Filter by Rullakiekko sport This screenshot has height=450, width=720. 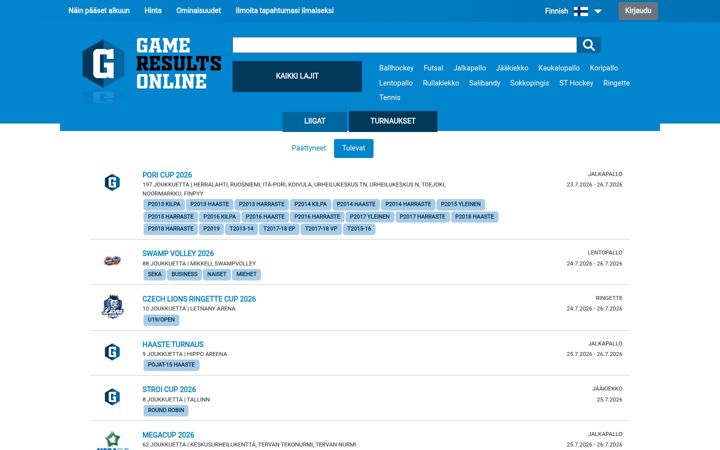coord(441,83)
